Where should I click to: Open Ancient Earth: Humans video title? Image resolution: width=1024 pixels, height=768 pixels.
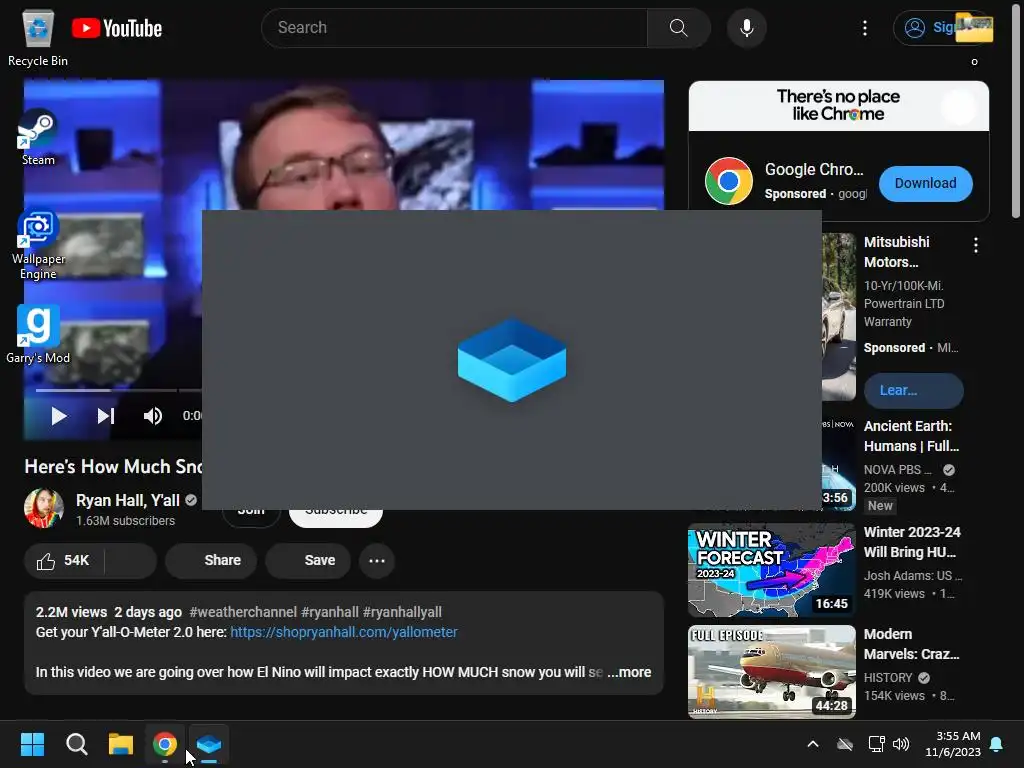tap(912, 436)
